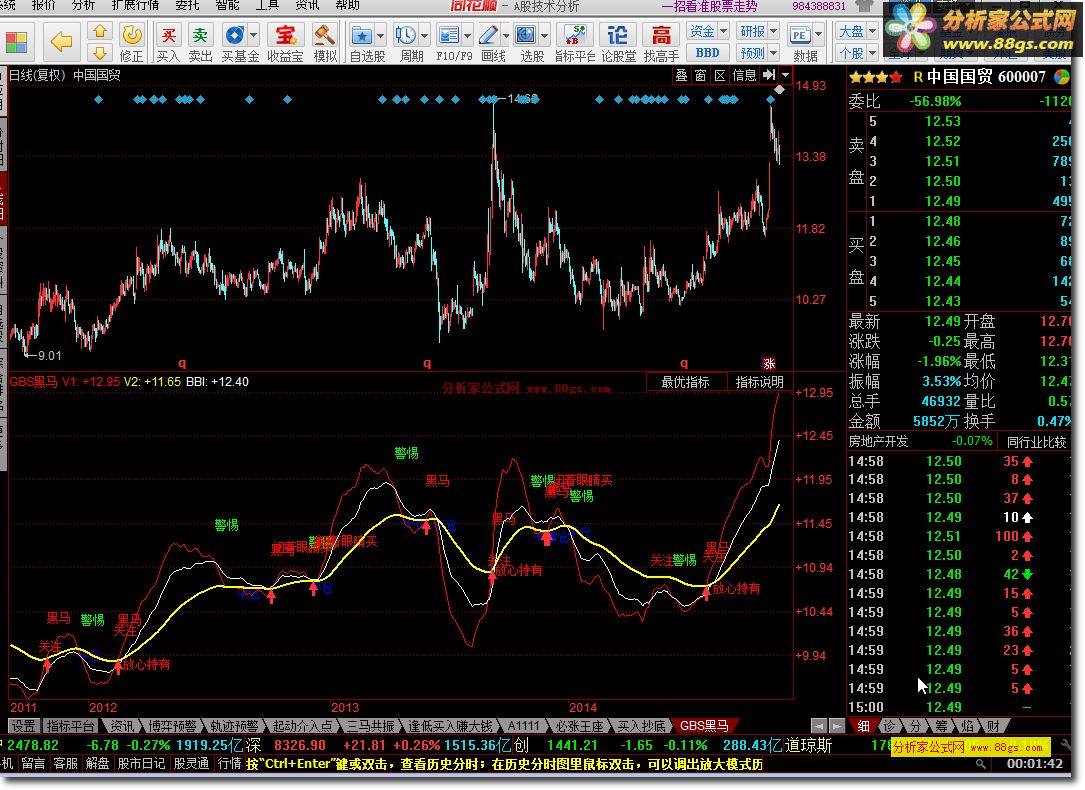Open the 自选股 star folder icon
1085x790 pixels.
[x=362, y=35]
